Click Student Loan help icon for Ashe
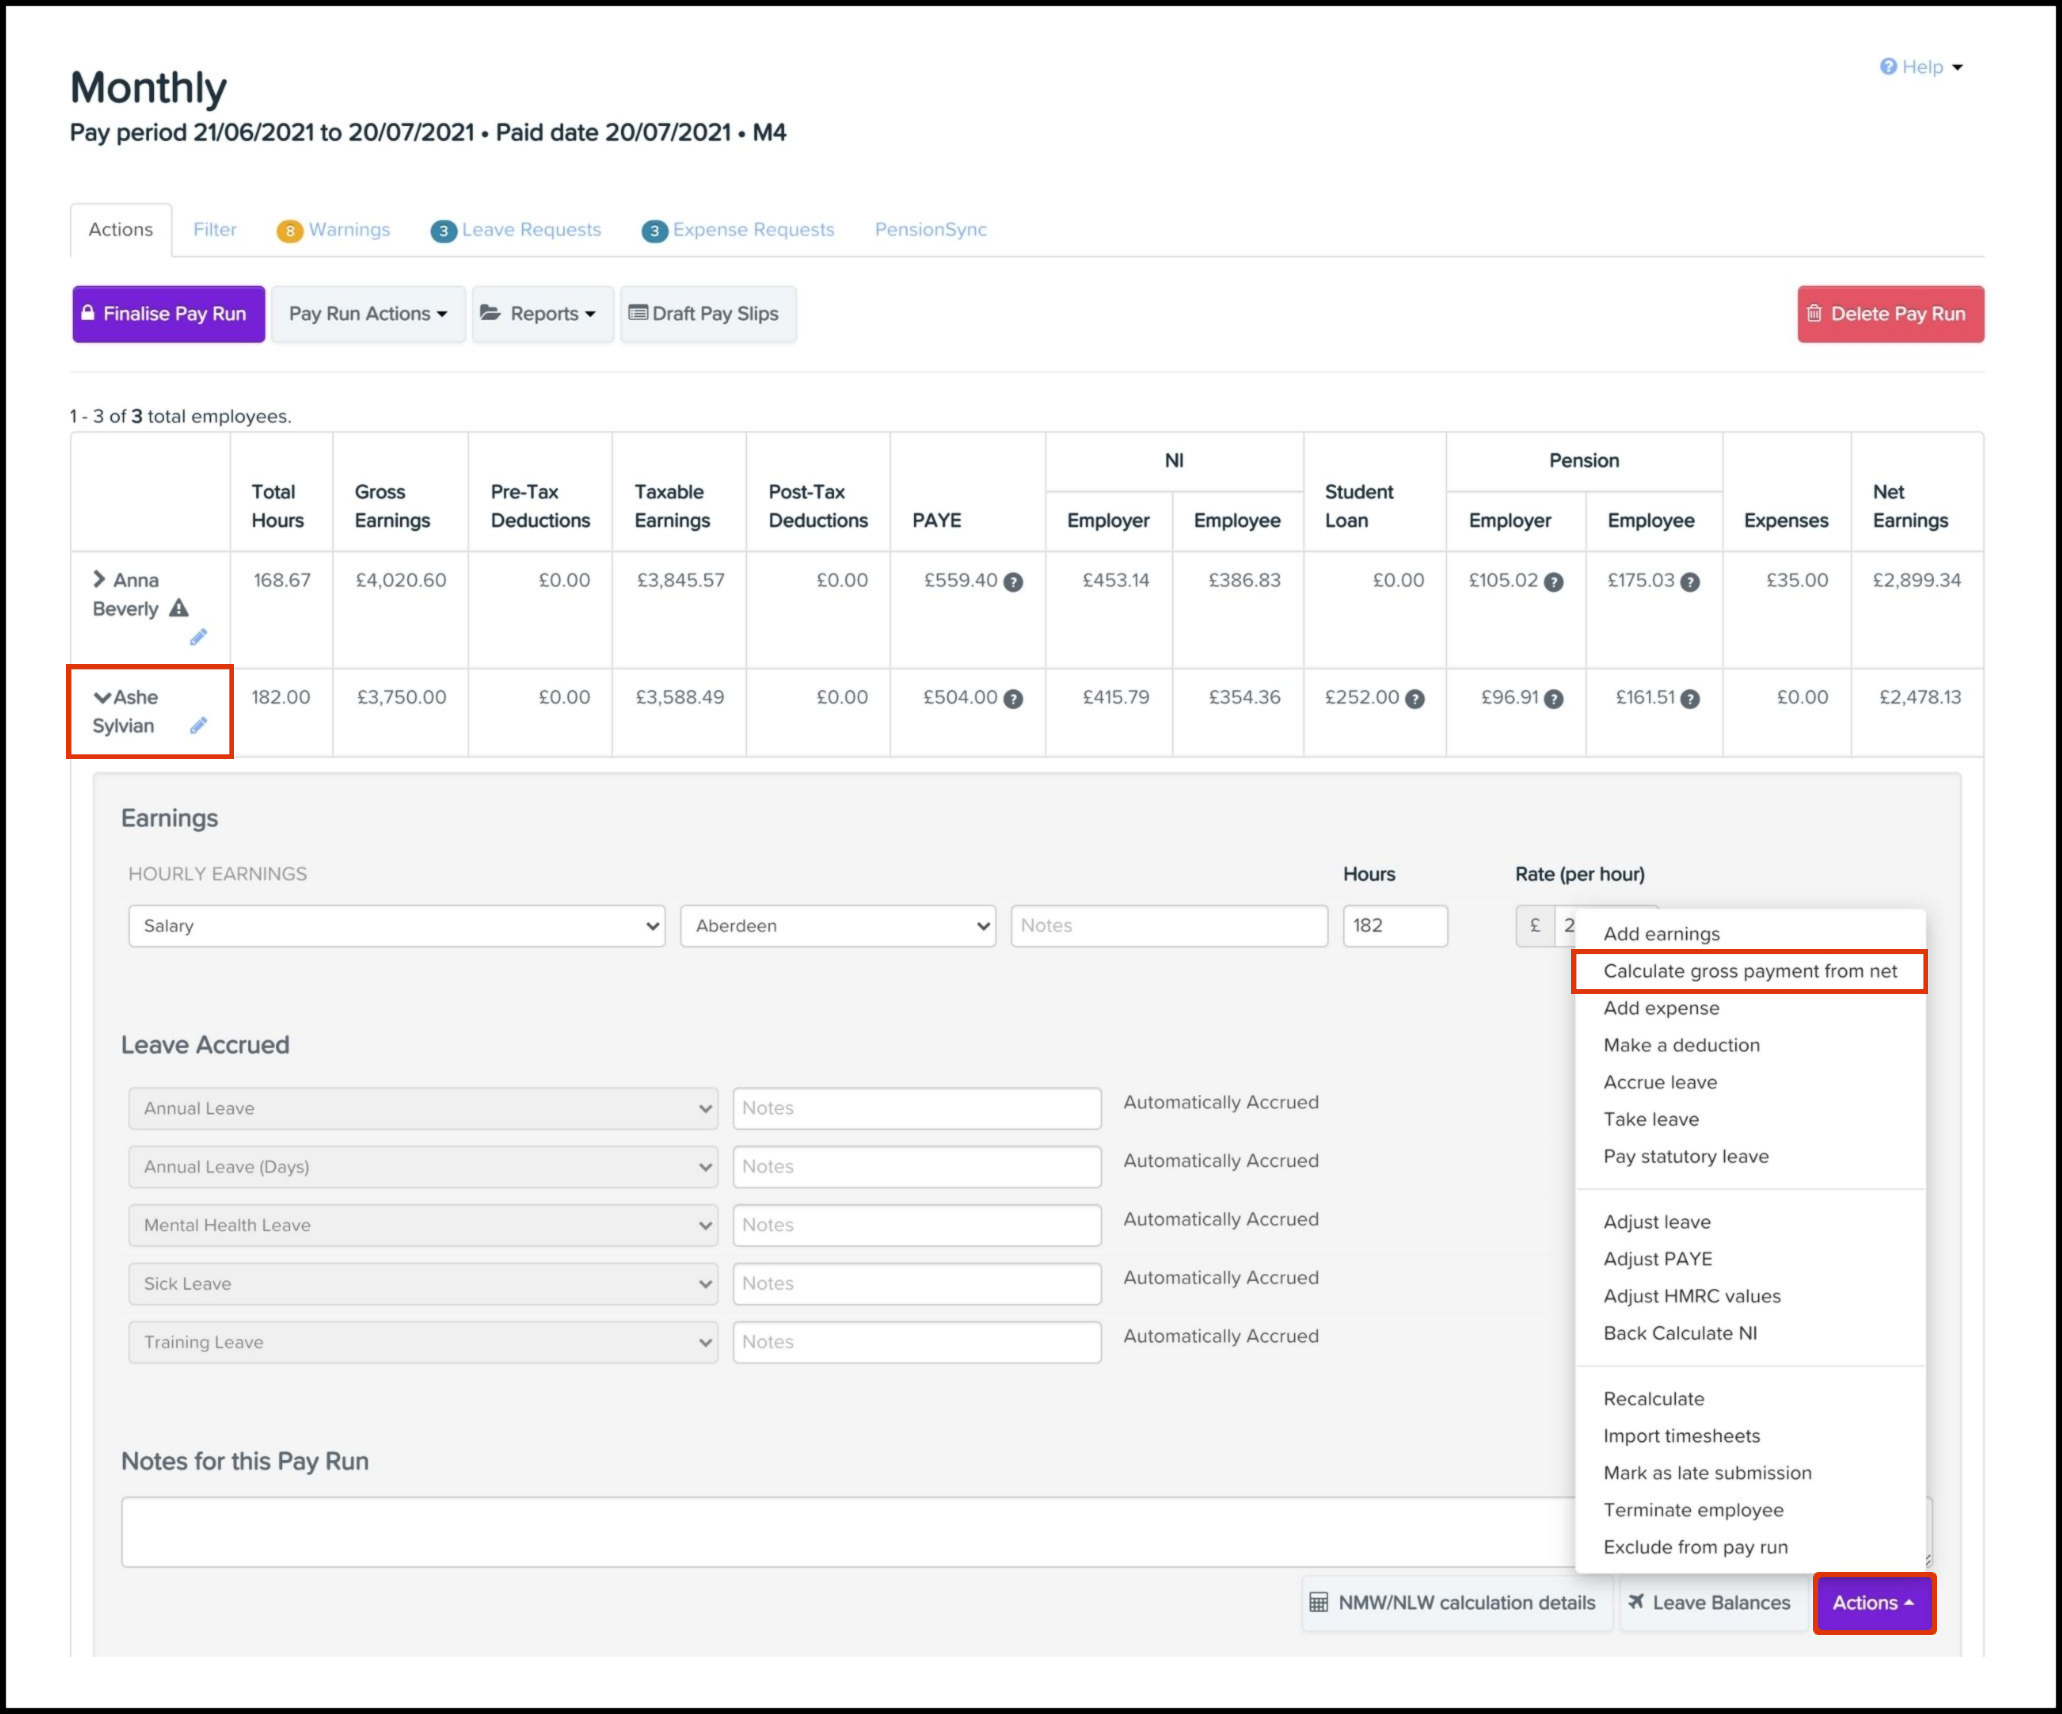The height and width of the screenshot is (1714, 2062). click(x=1415, y=699)
